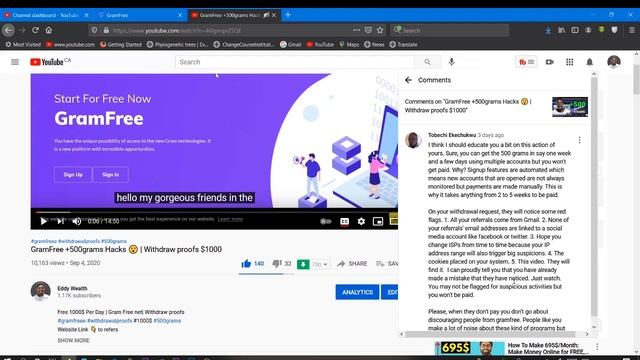
Task: Open the 720 quality dropdown
Action: [x=320, y=264]
